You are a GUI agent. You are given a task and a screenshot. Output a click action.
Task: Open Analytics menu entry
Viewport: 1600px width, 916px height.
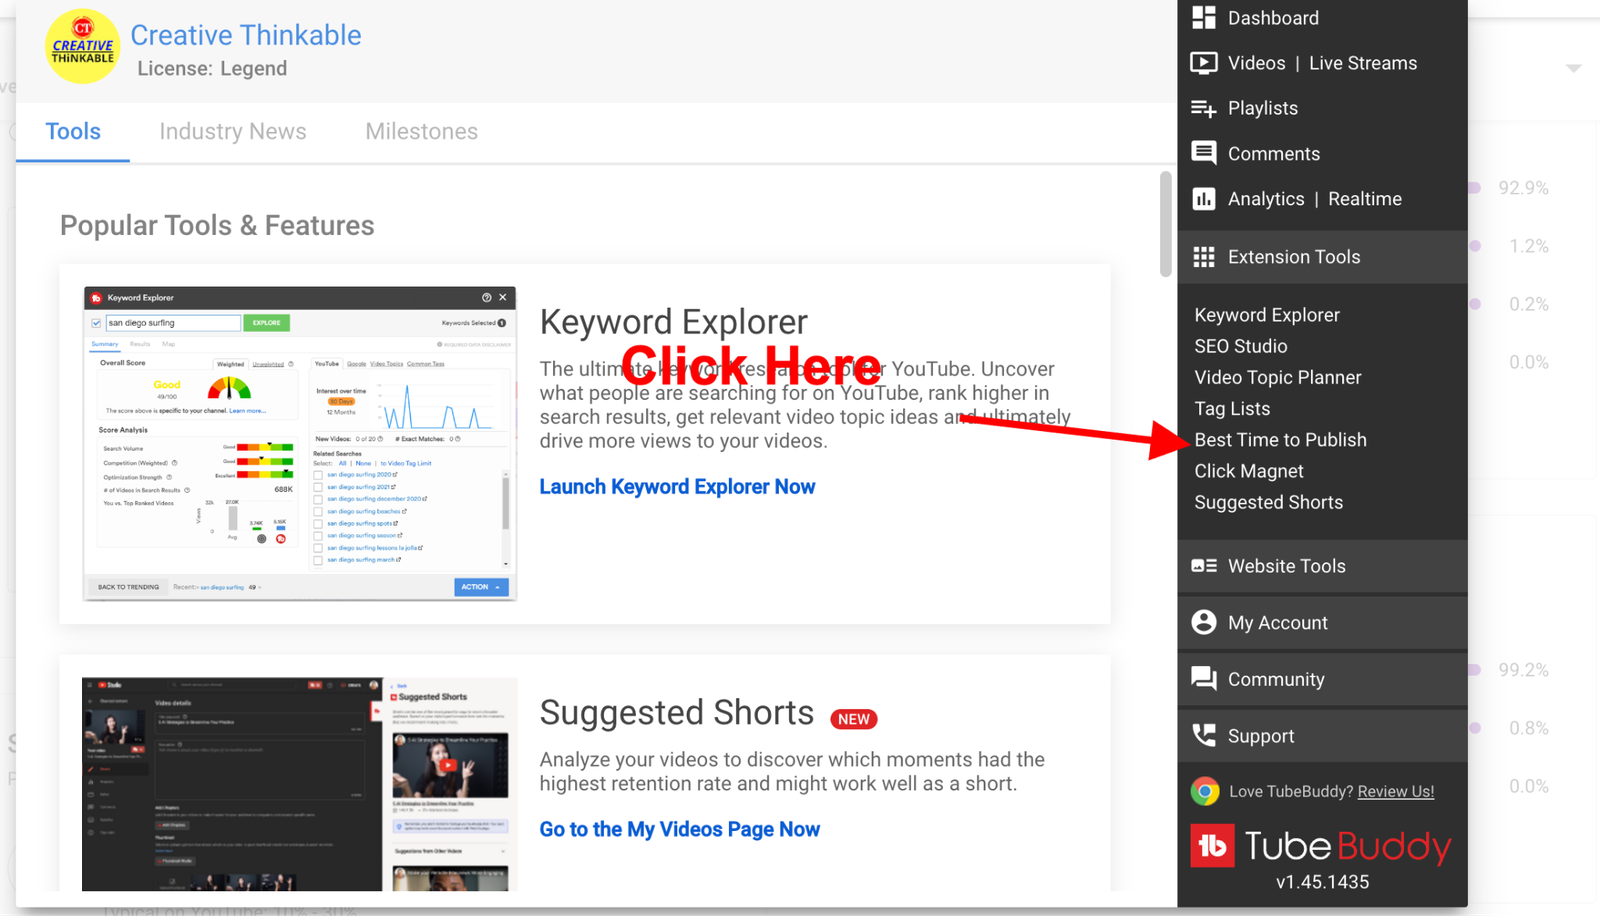[x=1266, y=199]
